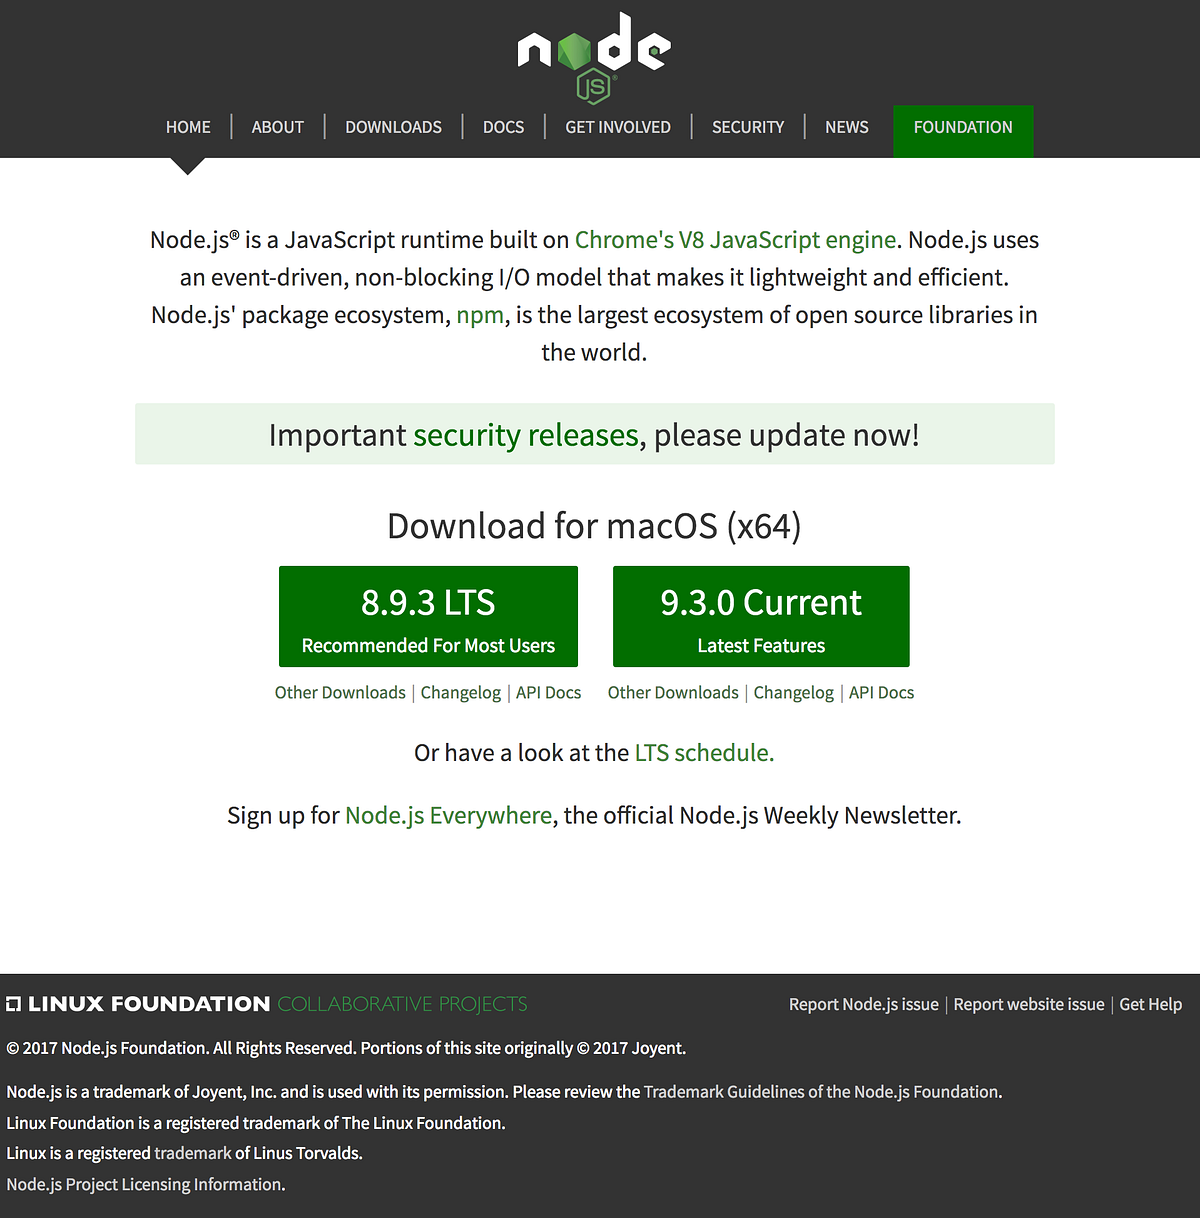This screenshot has height=1218, width=1200.
Task: Download the 8.9.3 LTS version
Action: [428, 616]
